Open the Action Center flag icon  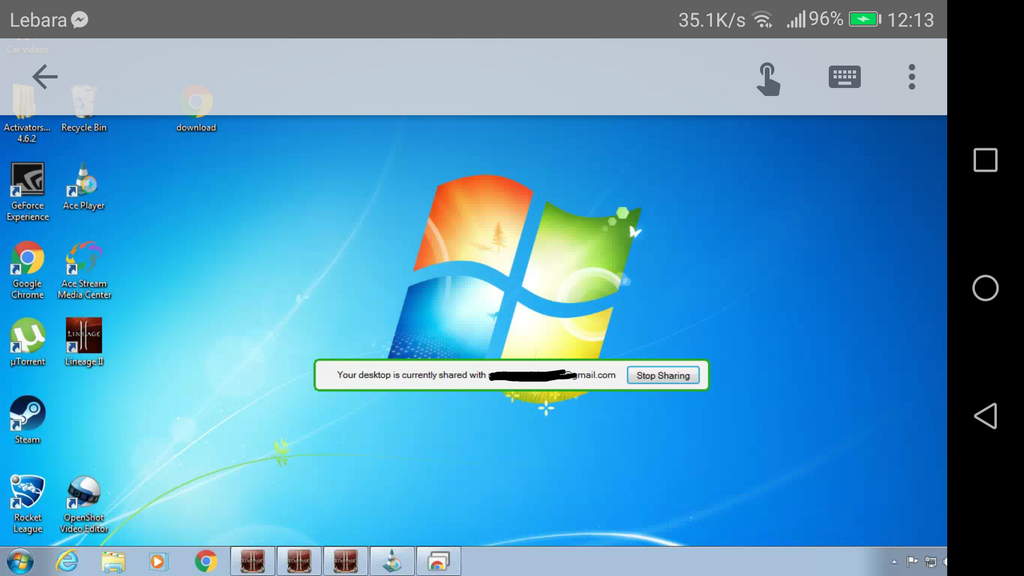pos(912,562)
